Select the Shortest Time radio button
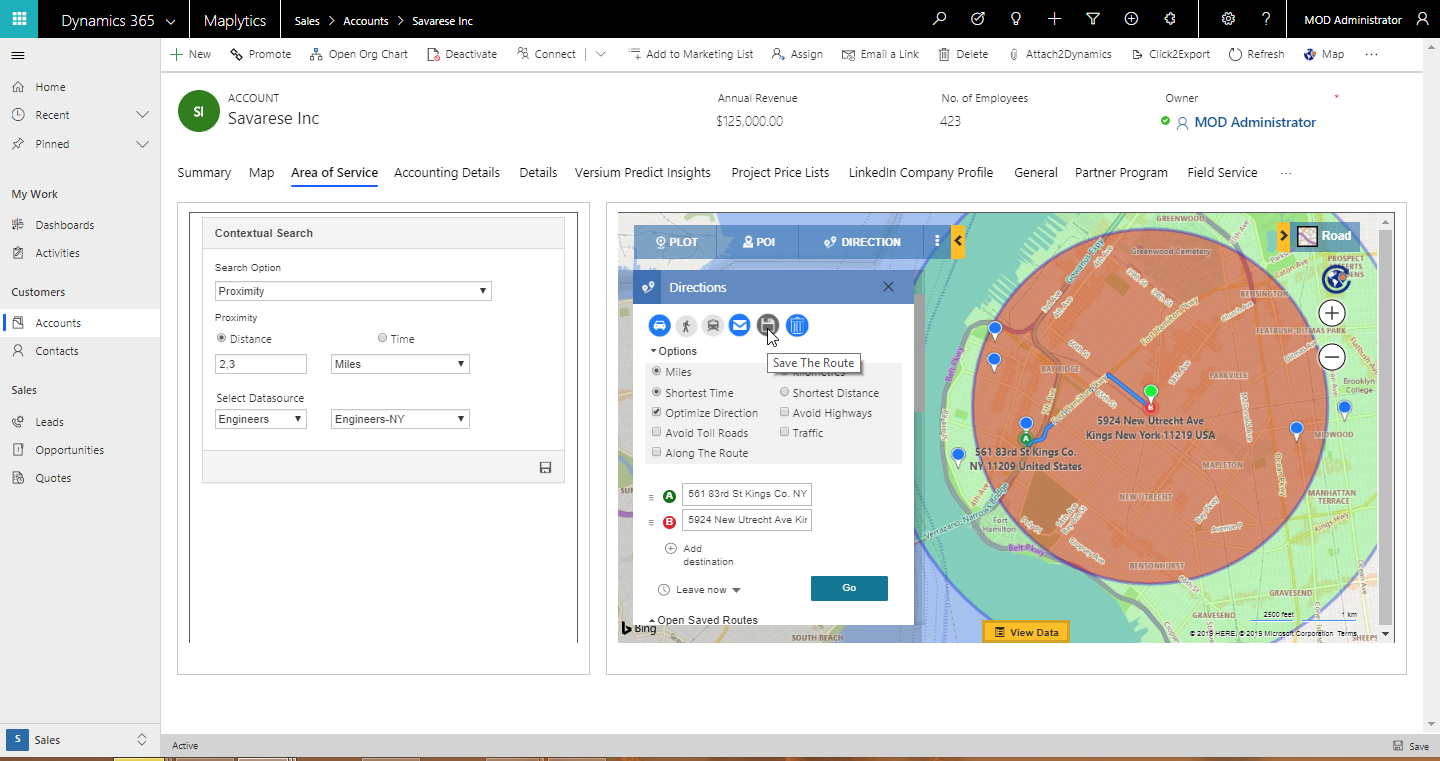 pos(656,392)
